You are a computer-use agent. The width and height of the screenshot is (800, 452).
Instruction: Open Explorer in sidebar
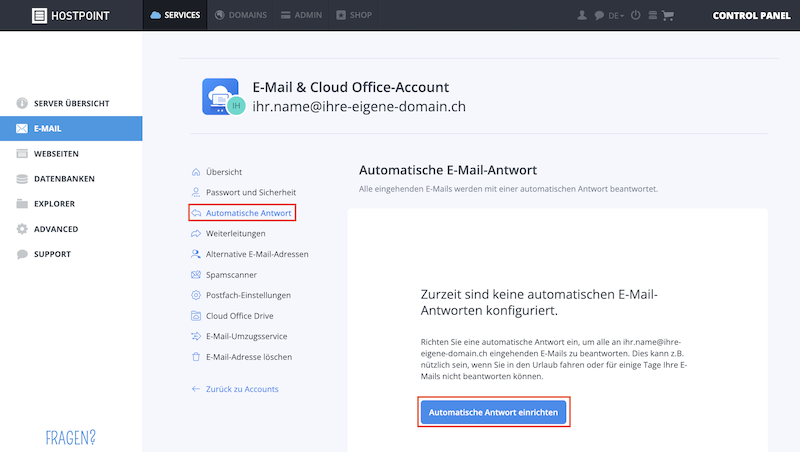71,204
